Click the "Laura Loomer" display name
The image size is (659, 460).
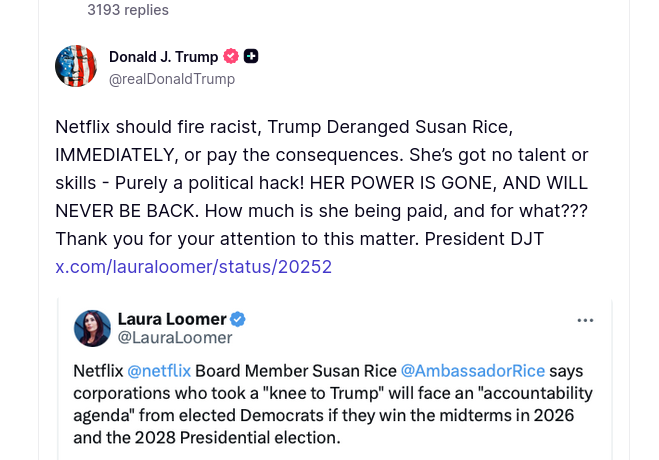(172, 319)
